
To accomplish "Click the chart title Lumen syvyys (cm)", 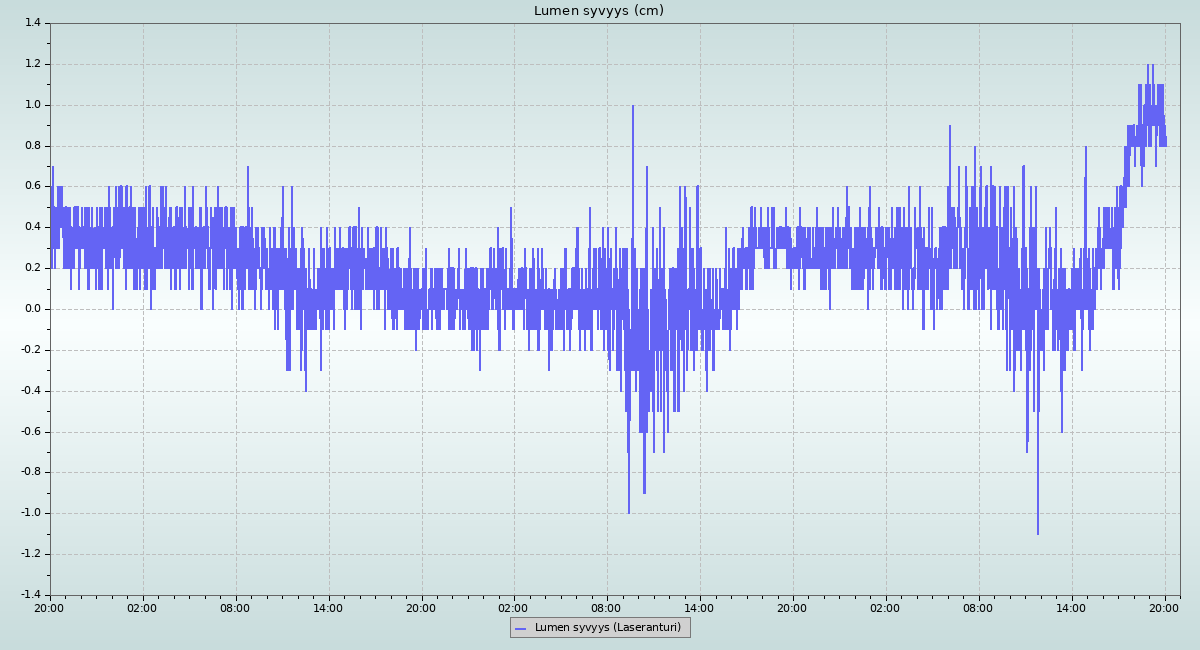I will pyautogui.click(x=598, y=11).
